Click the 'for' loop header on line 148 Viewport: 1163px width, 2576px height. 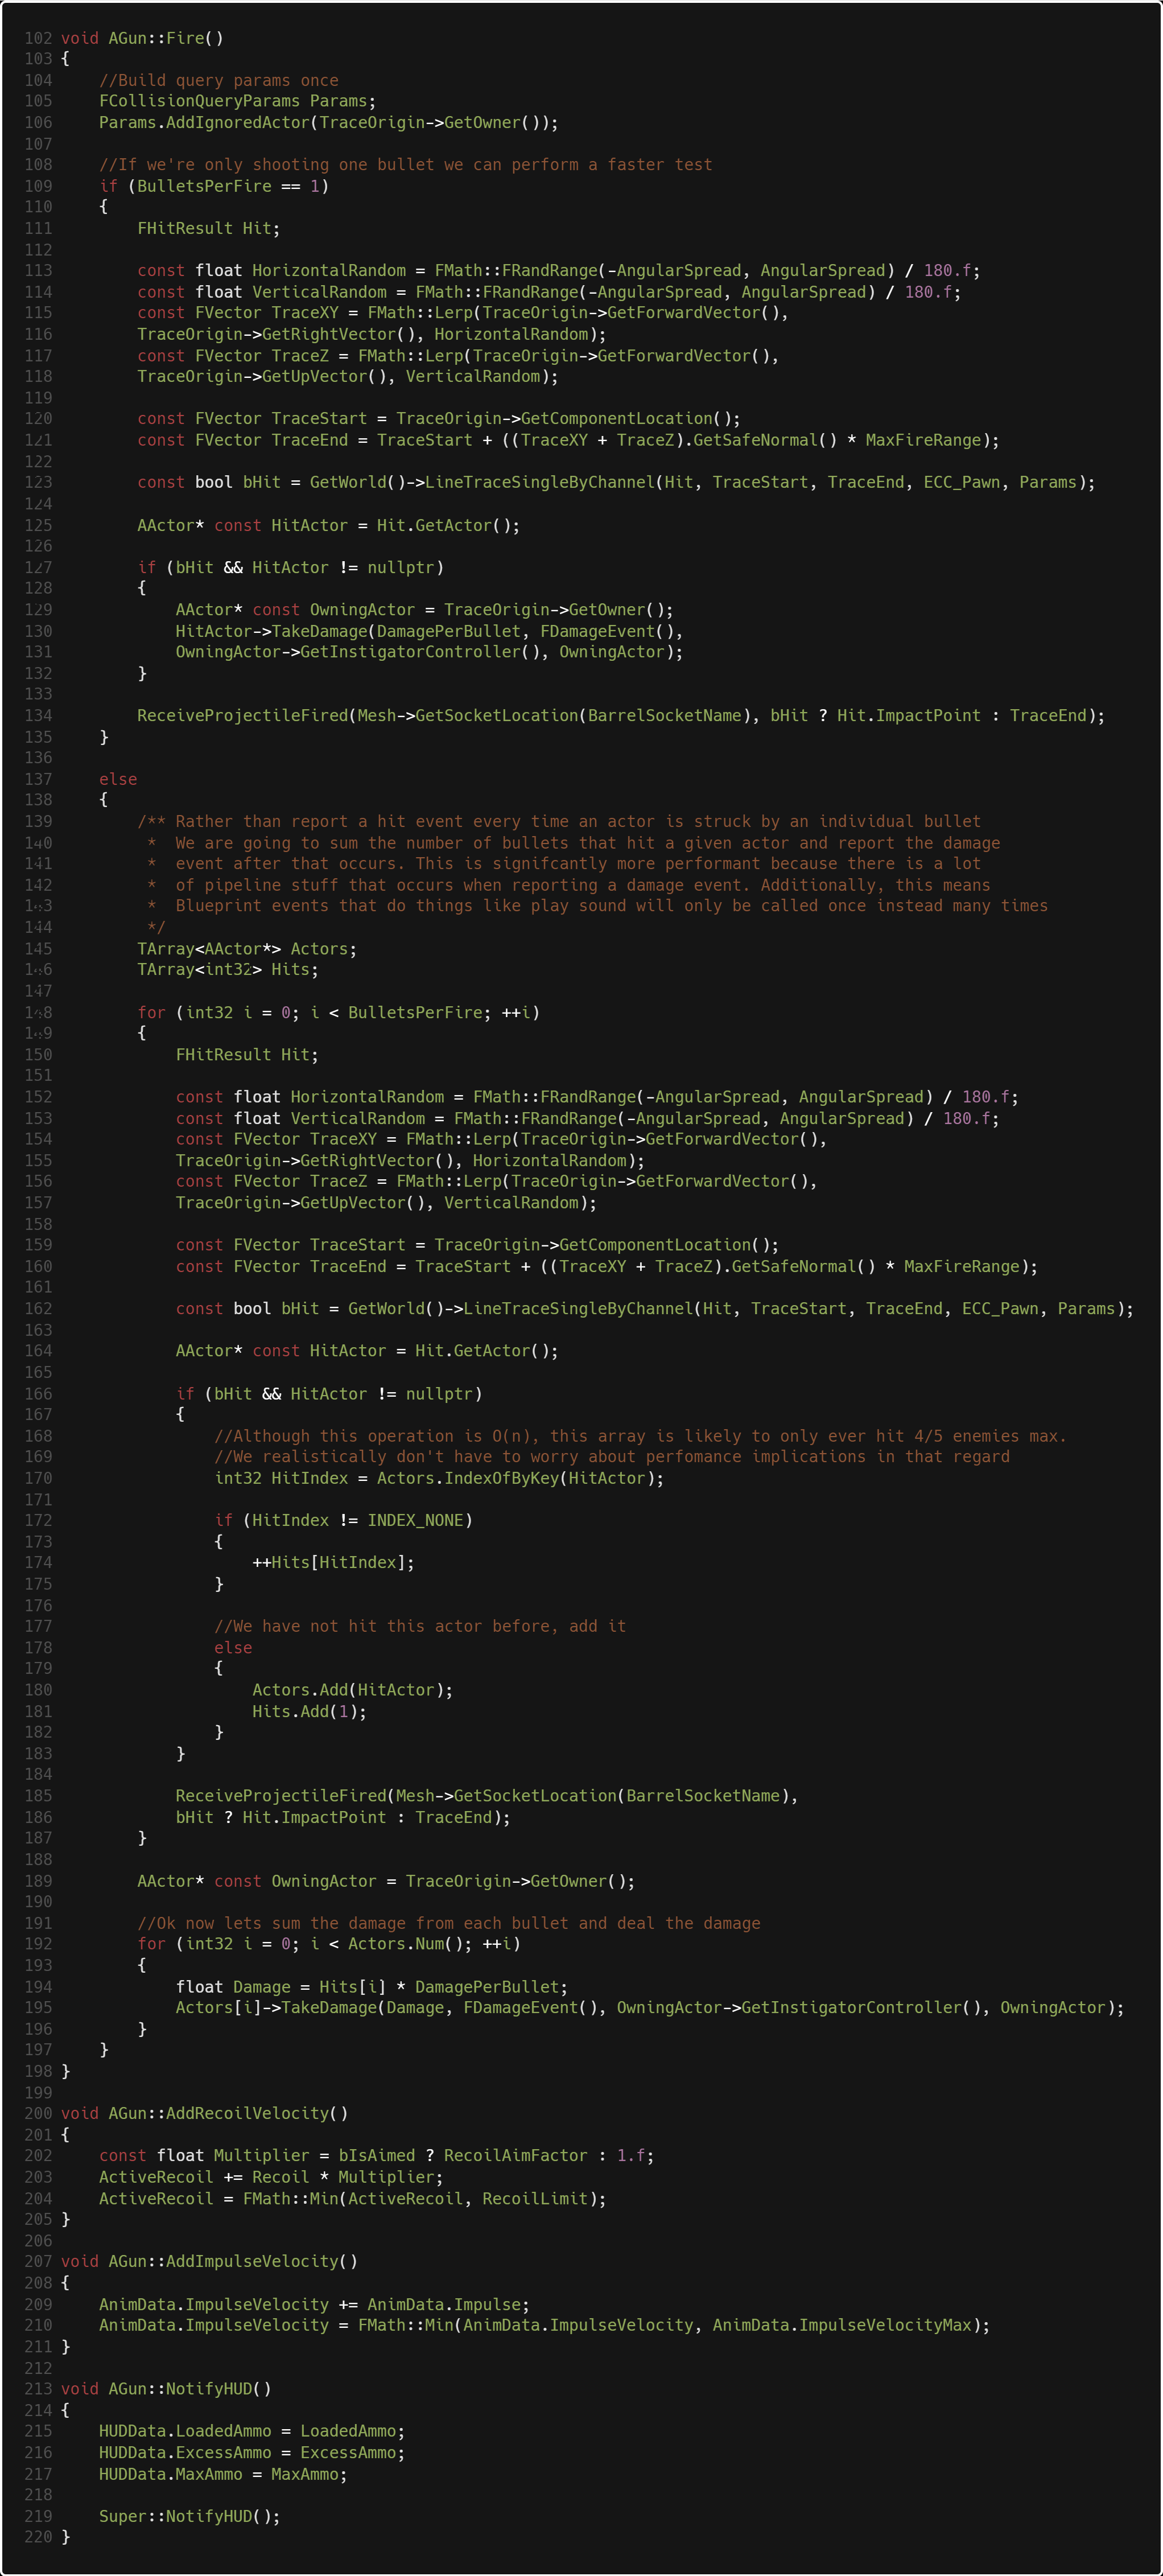339,1012
